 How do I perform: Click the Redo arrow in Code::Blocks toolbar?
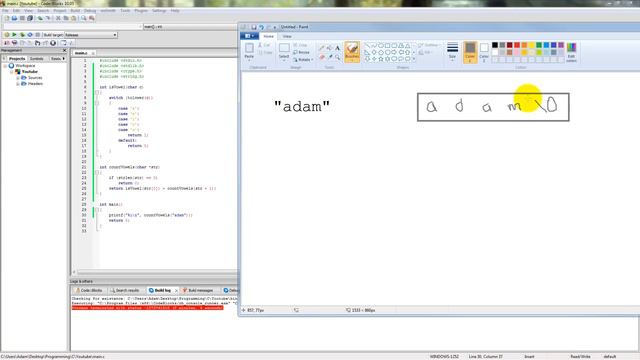(48, 18)
